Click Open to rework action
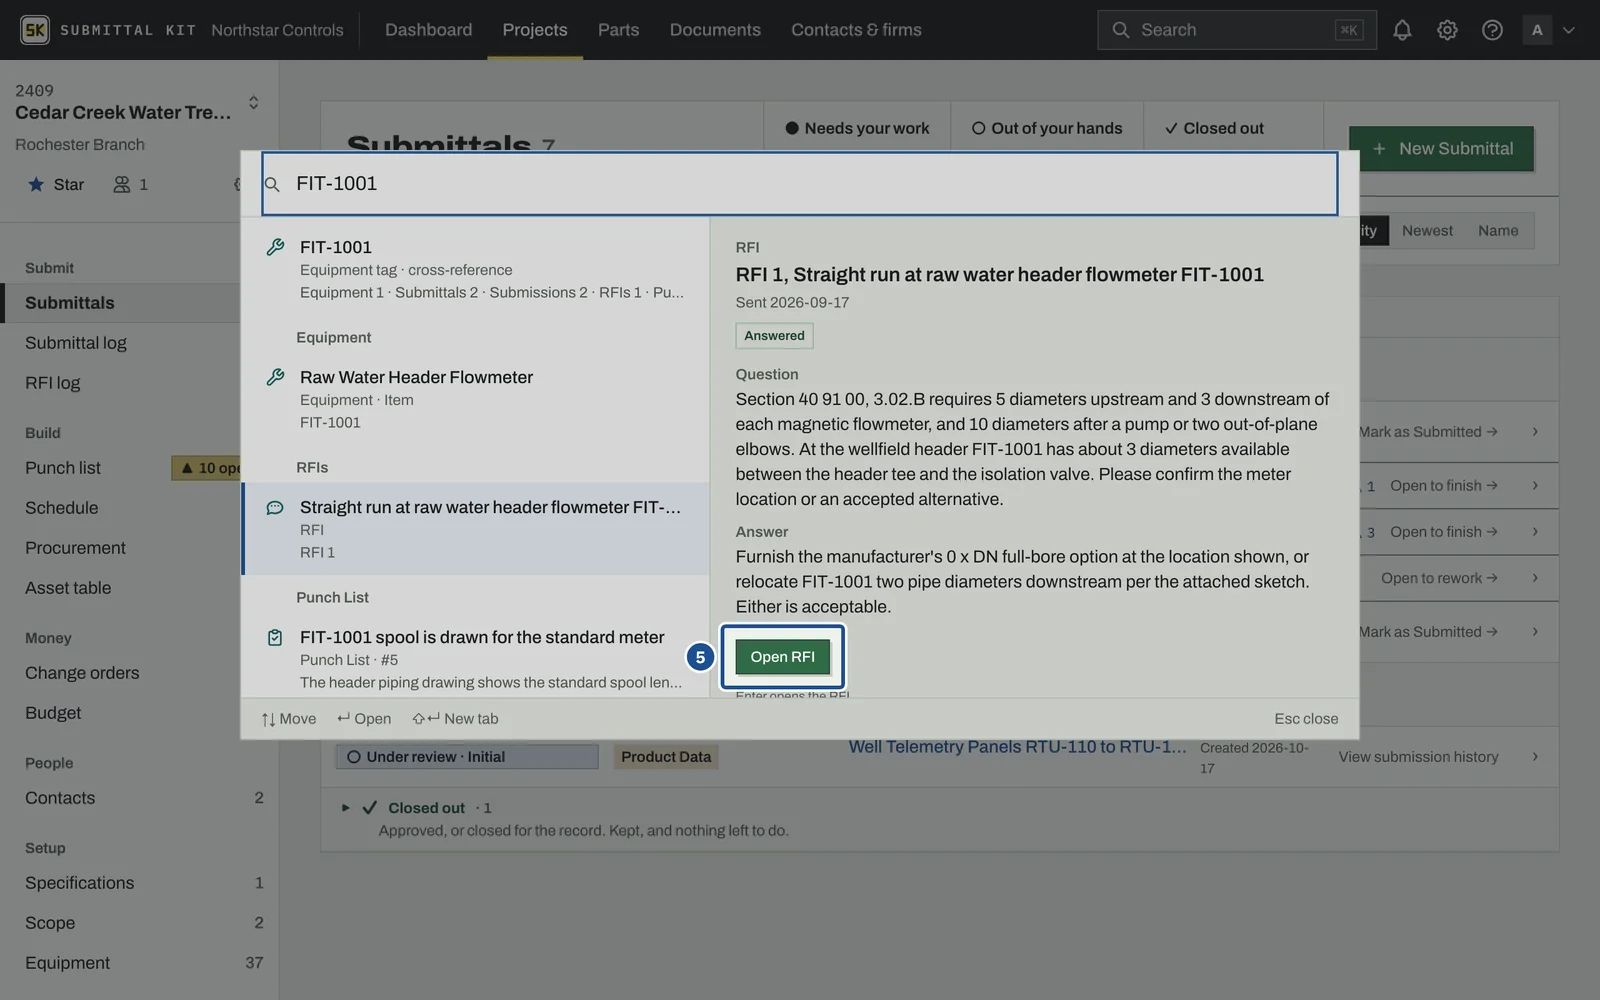 point(1439,578)
